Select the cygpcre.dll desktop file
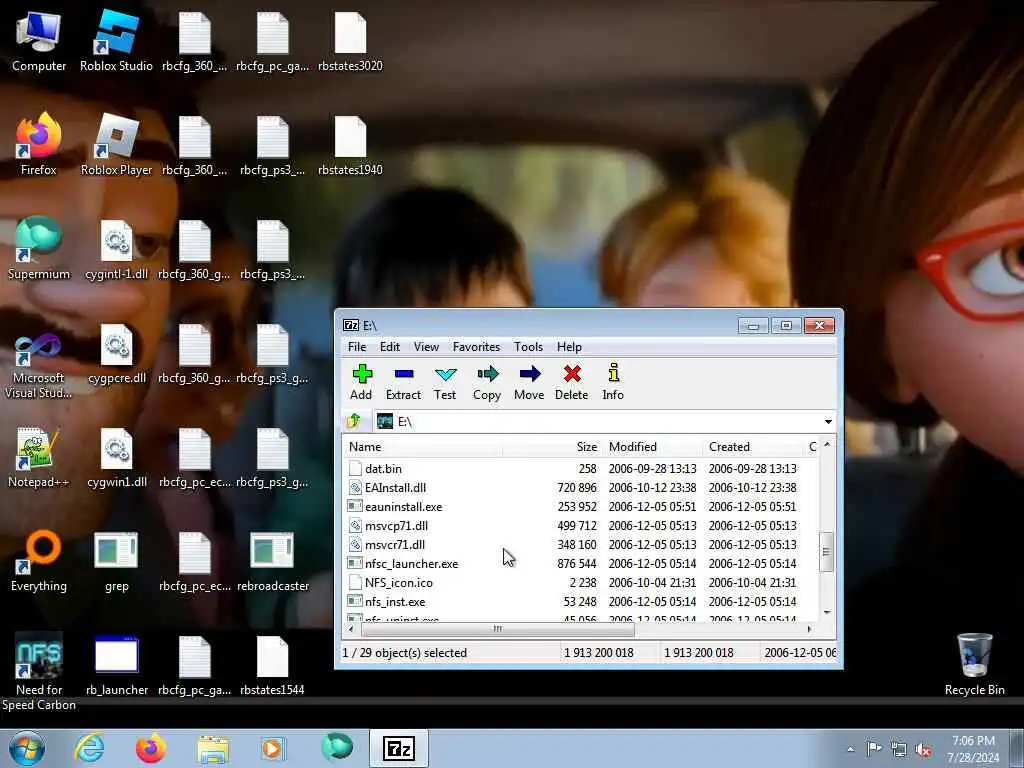Image resolution: width=1024 pixels, height=768 pixels. pyautogui.click(x=116, y=353)
